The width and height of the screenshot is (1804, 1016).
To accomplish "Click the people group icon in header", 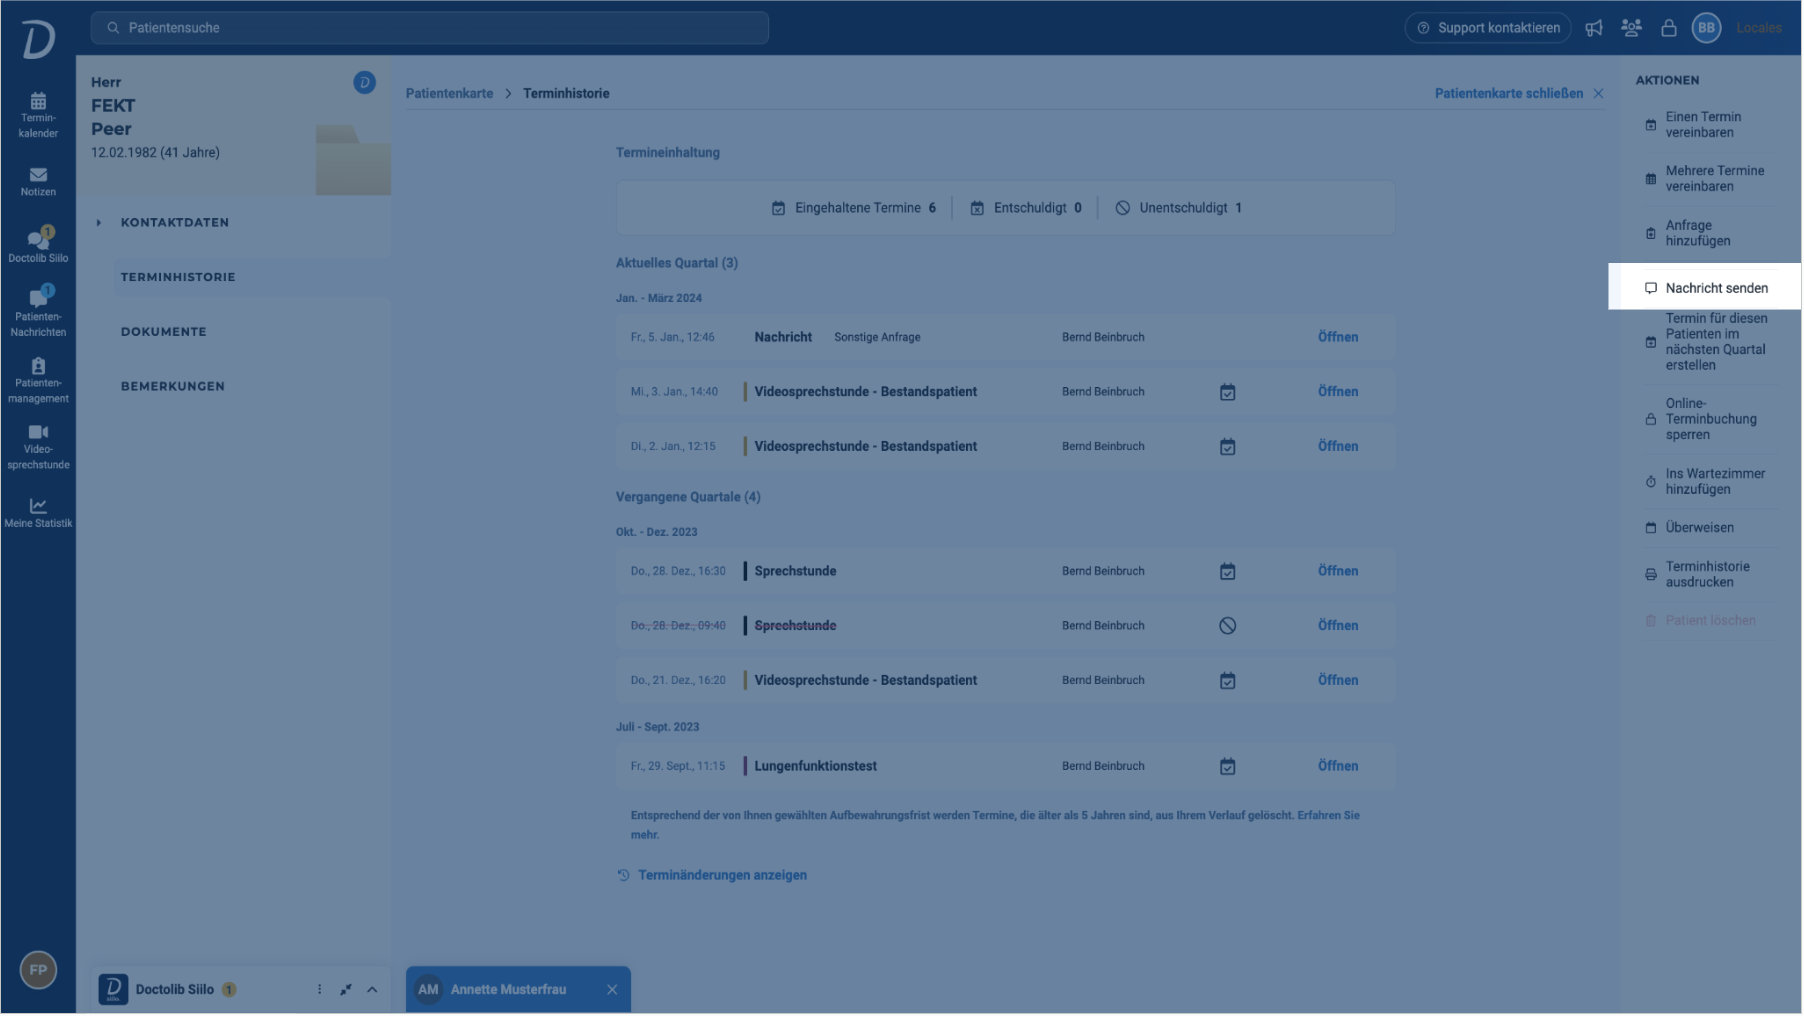I will coord(1632,28).
